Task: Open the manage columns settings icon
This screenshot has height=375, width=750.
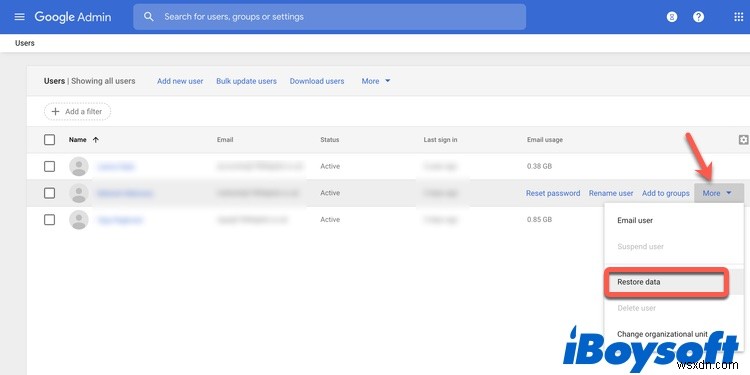Action: [x=743, y=140]
